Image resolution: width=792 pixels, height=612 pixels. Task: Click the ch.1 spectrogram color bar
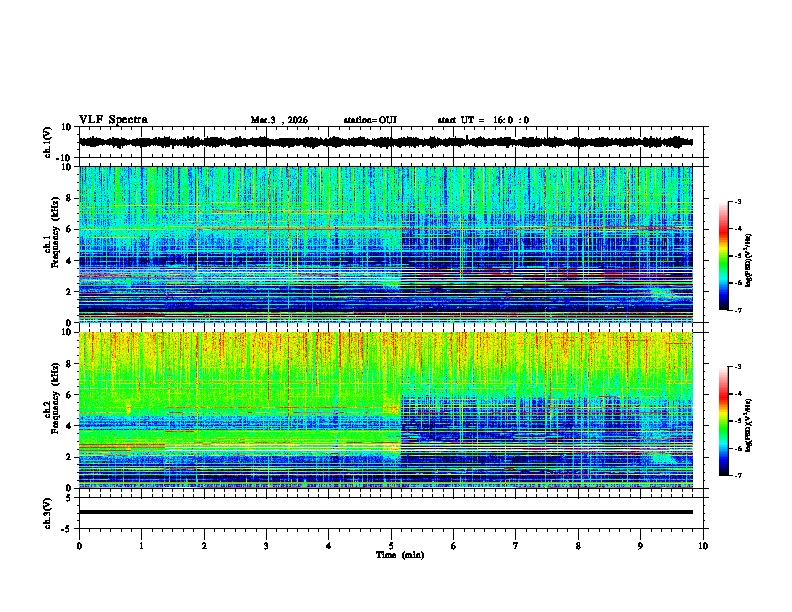(723, 256)
